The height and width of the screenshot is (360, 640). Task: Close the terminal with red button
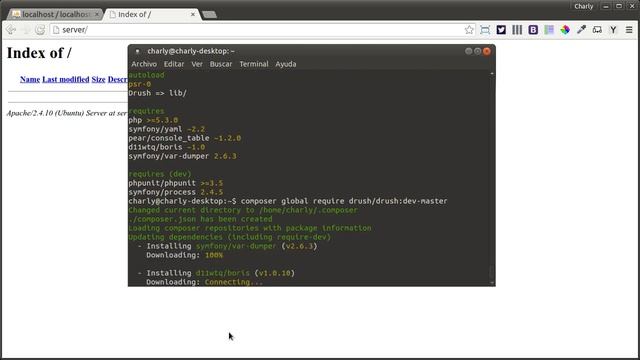point(487,51)
